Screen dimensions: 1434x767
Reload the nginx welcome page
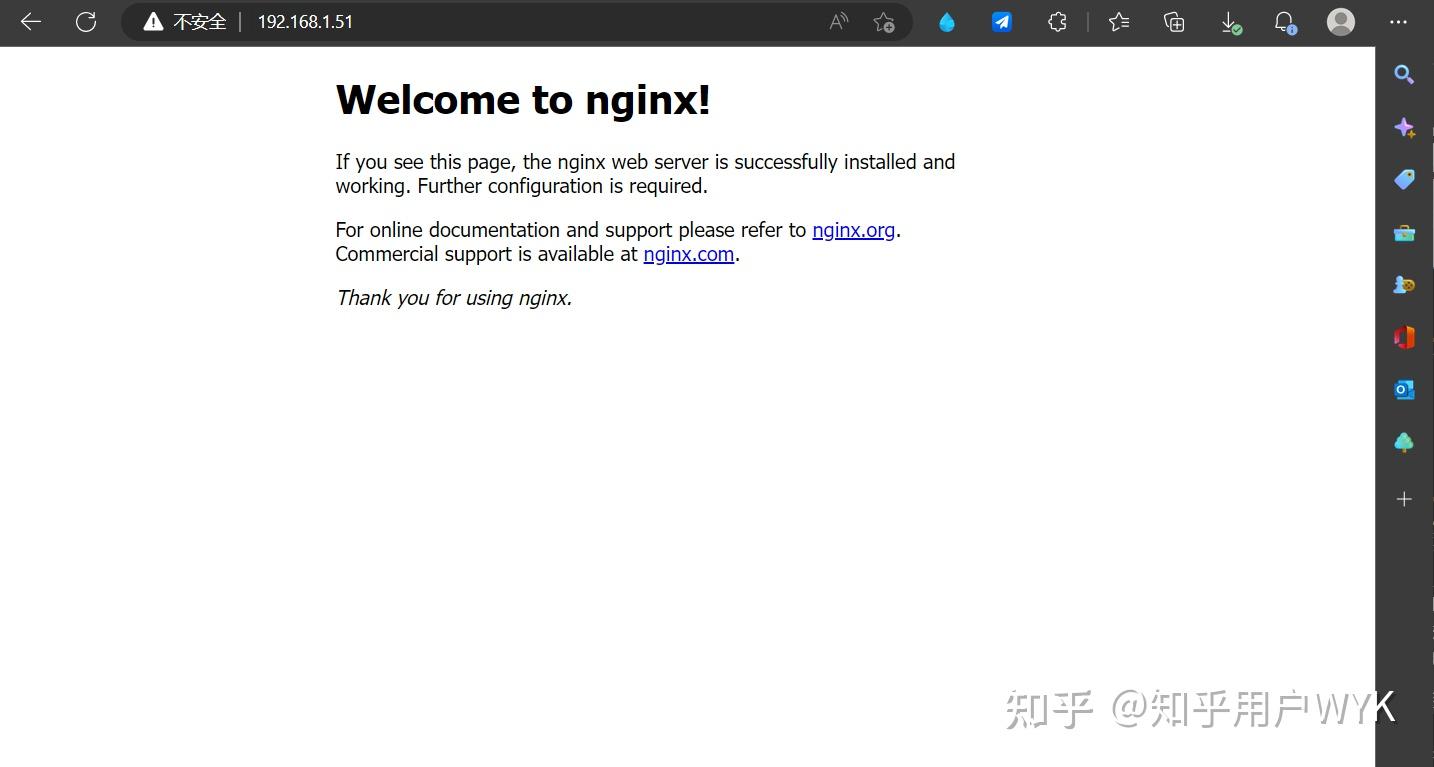(x=85, y=22)
